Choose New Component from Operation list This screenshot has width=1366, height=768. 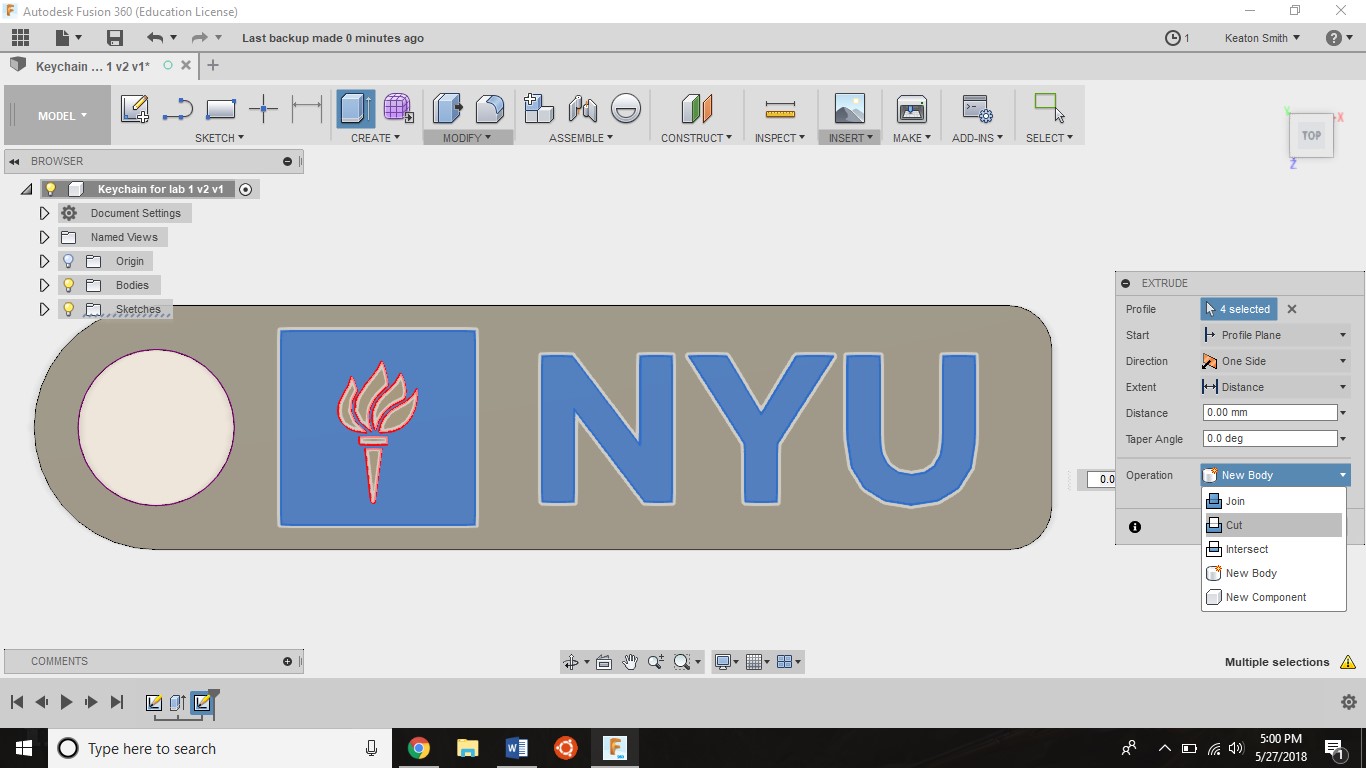[1273, 597]
